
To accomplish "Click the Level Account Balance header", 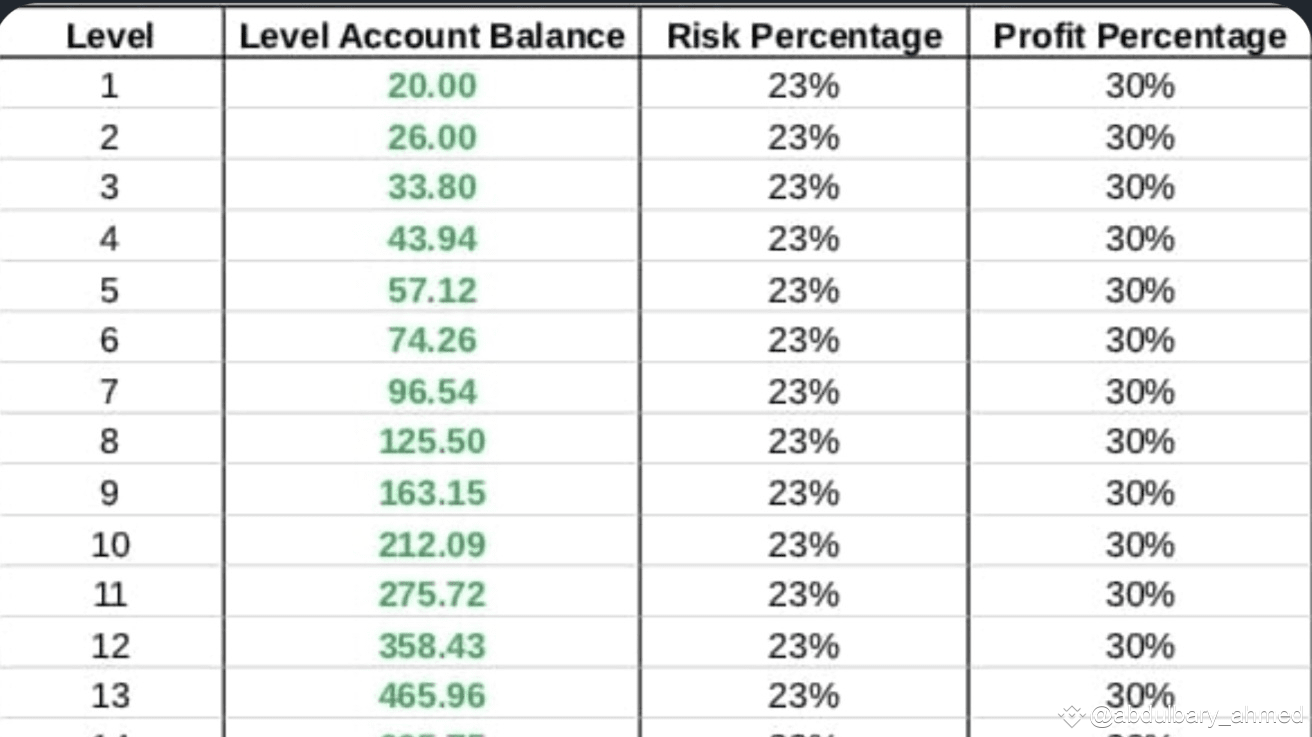I will click(x=432, y=36).
